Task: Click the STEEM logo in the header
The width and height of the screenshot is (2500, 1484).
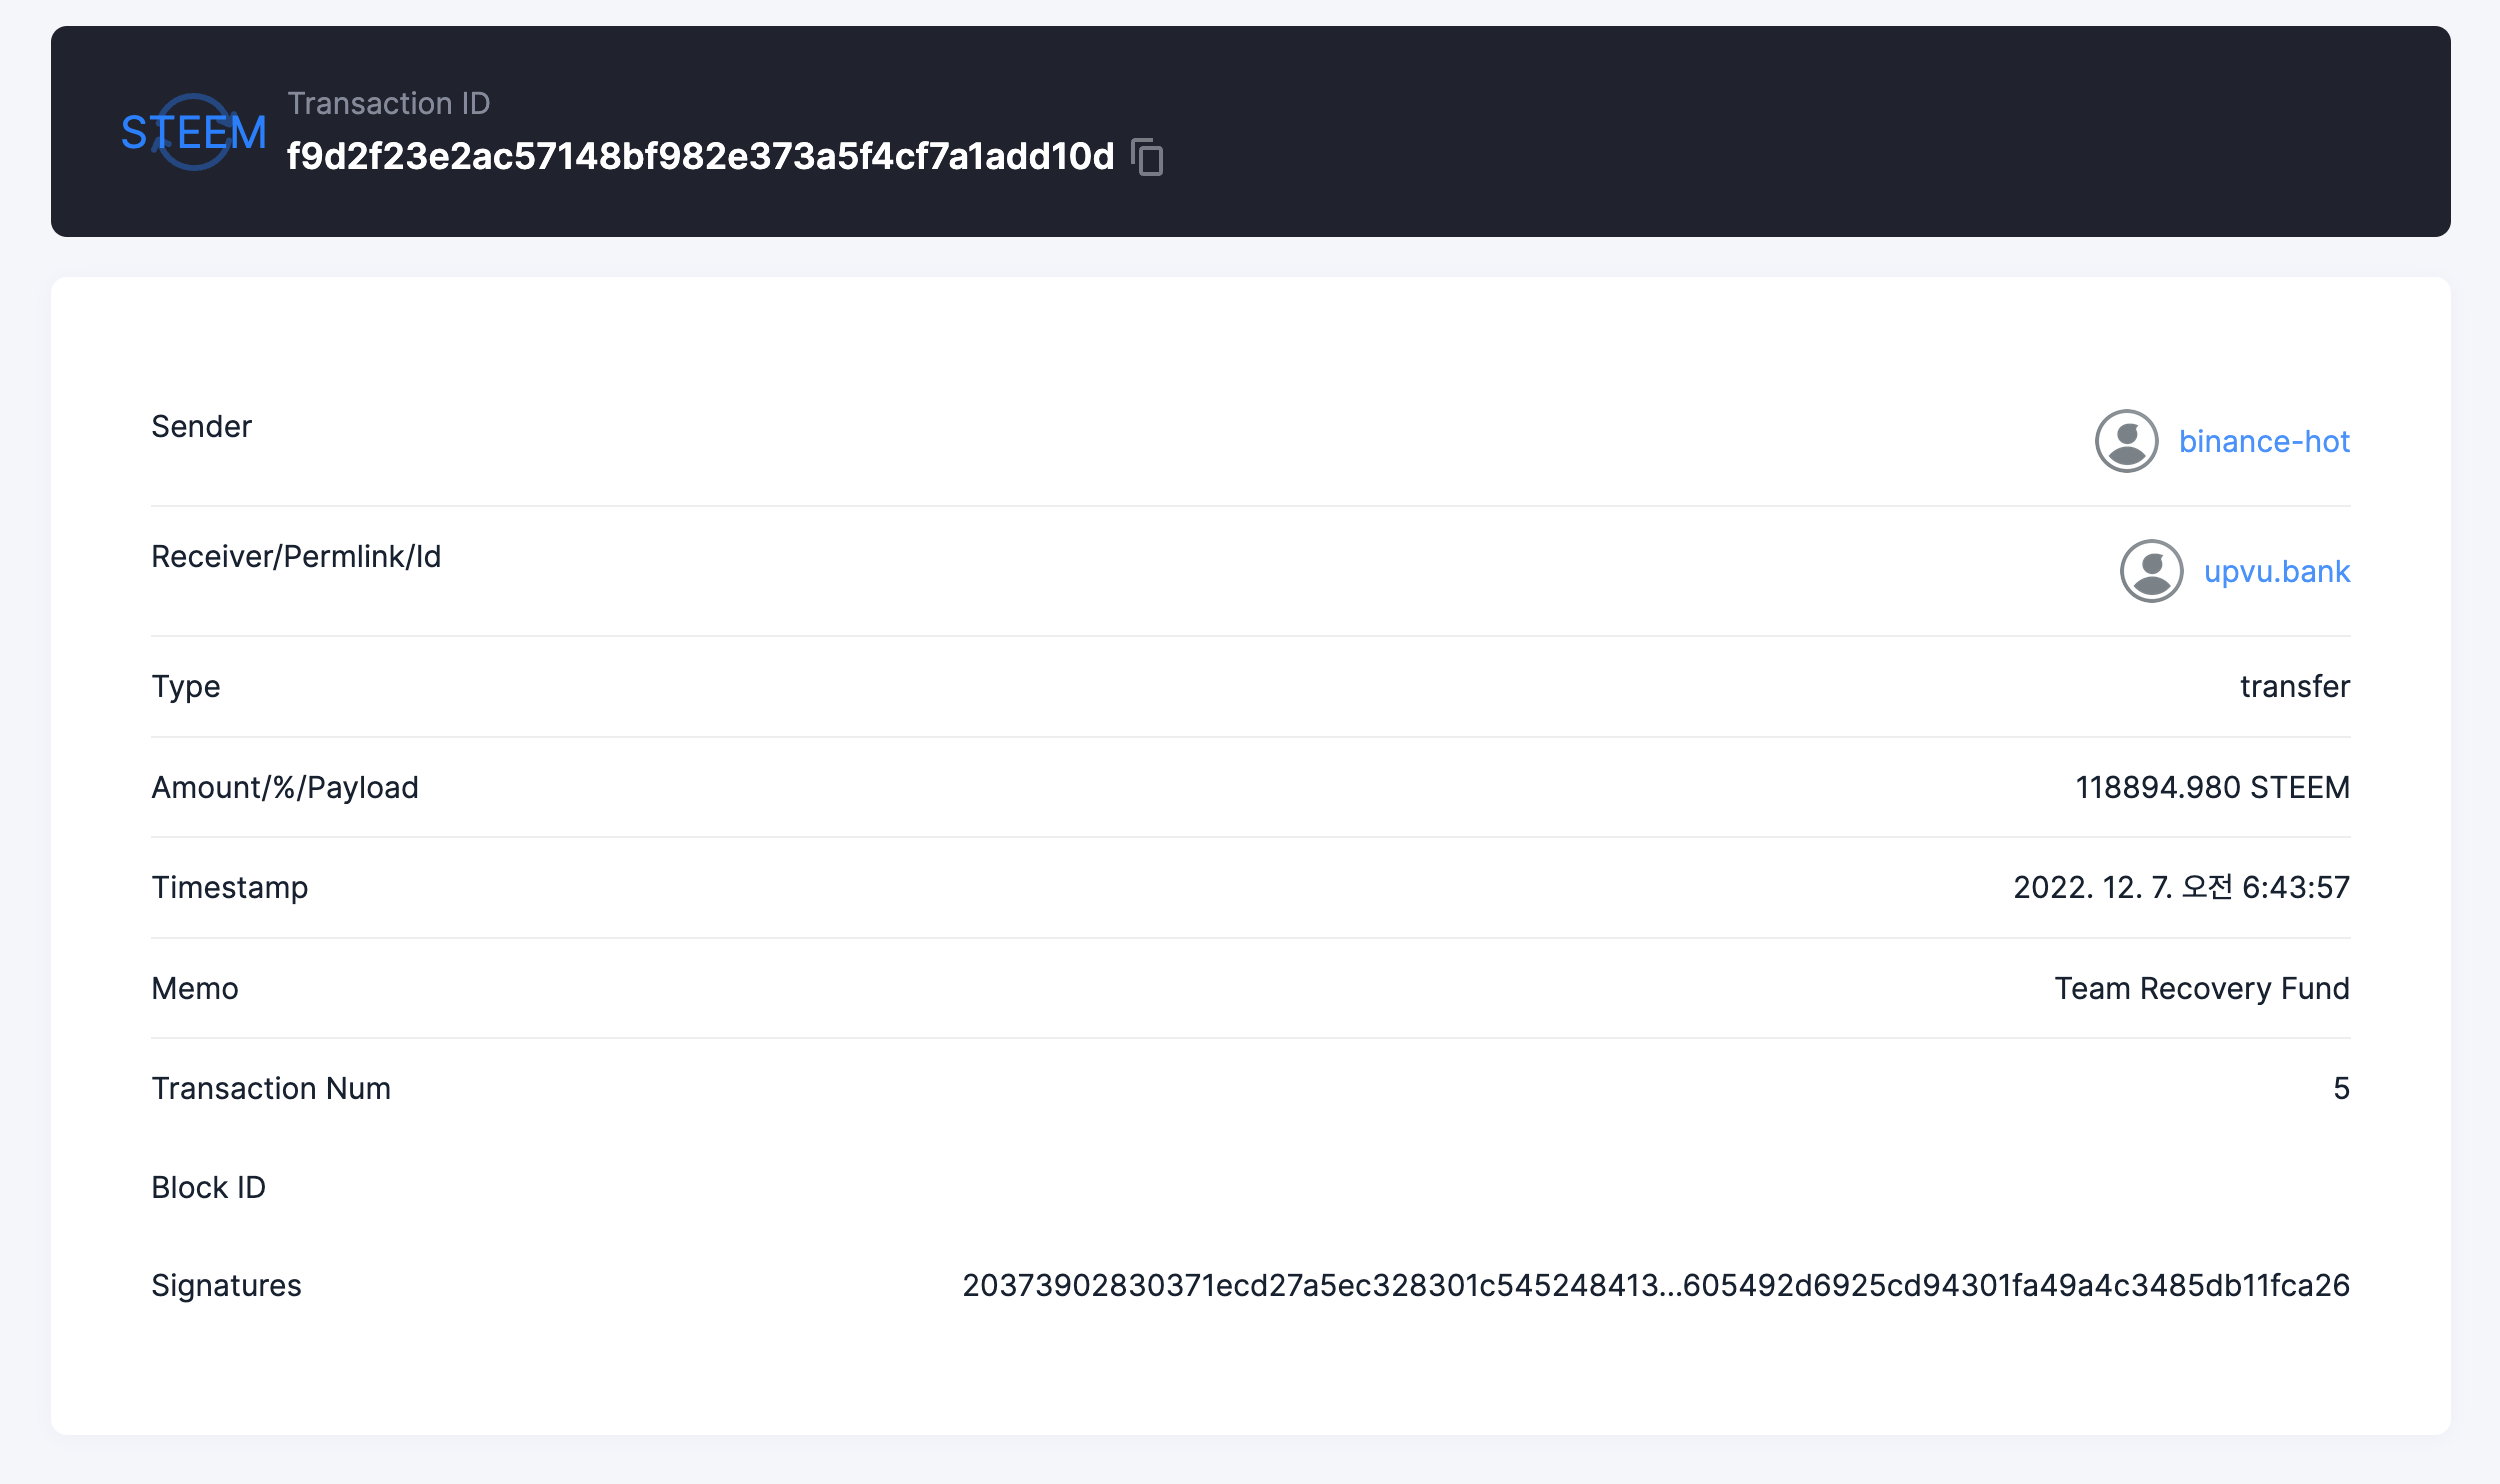Action: (x=194, y=132)
